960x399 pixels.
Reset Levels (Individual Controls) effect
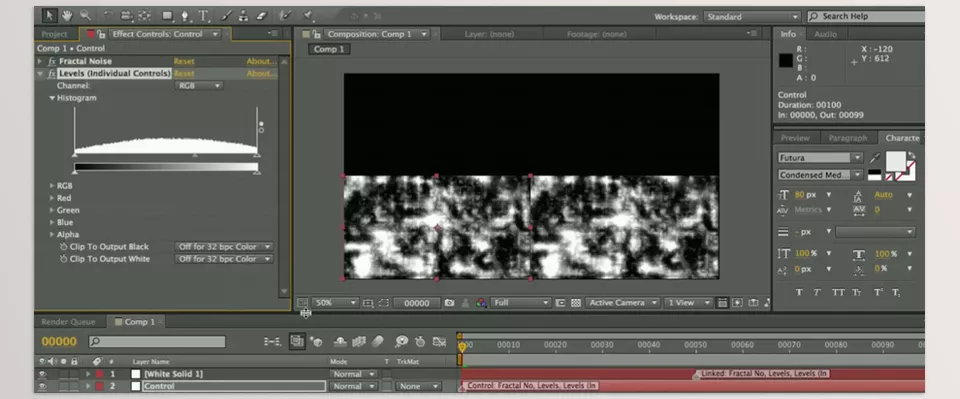pos(184,73)
